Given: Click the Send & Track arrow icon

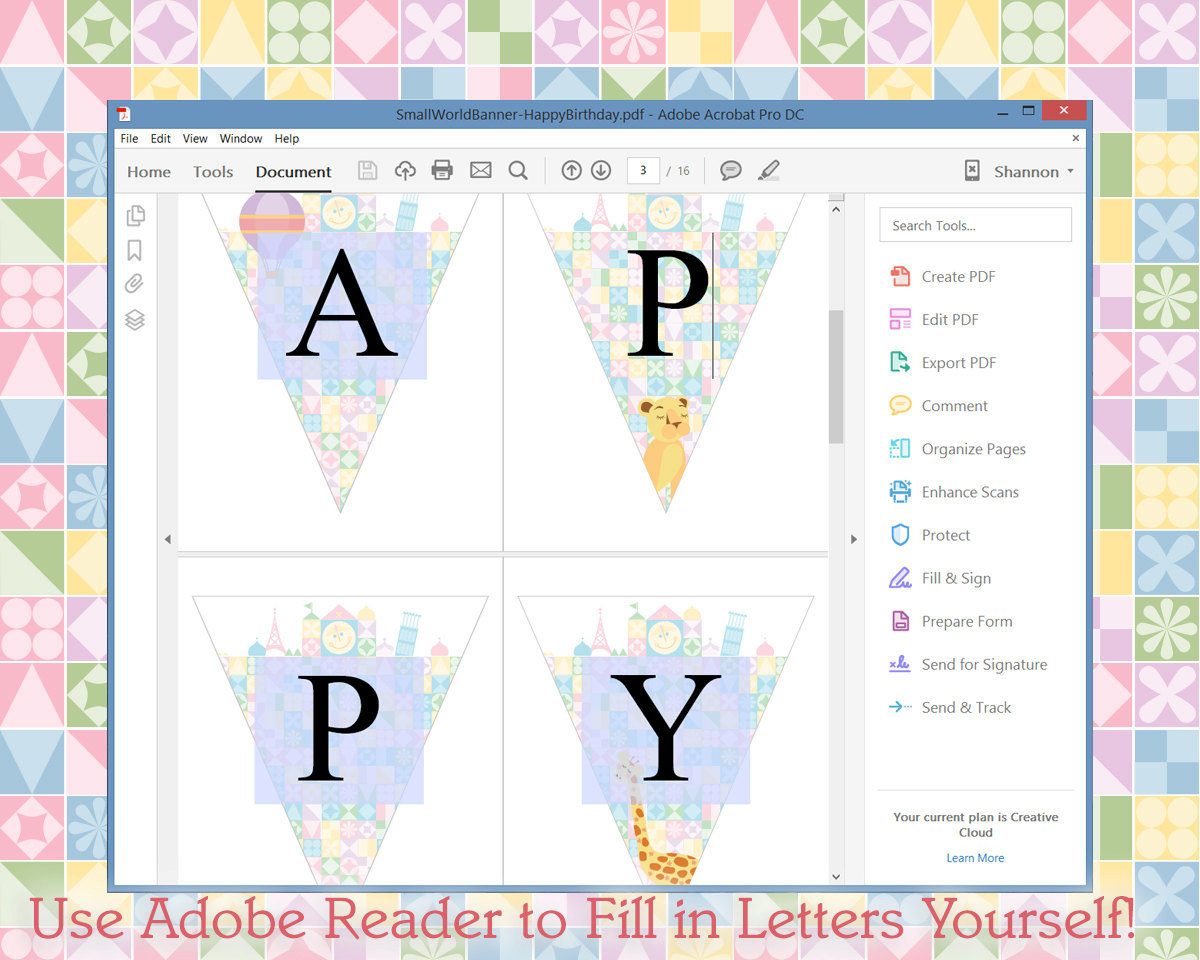Looking at the screenshot, I should 900,707.
